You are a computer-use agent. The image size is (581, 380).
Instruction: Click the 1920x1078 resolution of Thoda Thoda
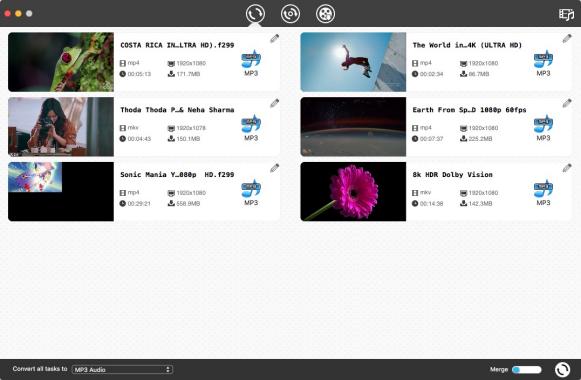pyautogui.click(x=191, y=128)
